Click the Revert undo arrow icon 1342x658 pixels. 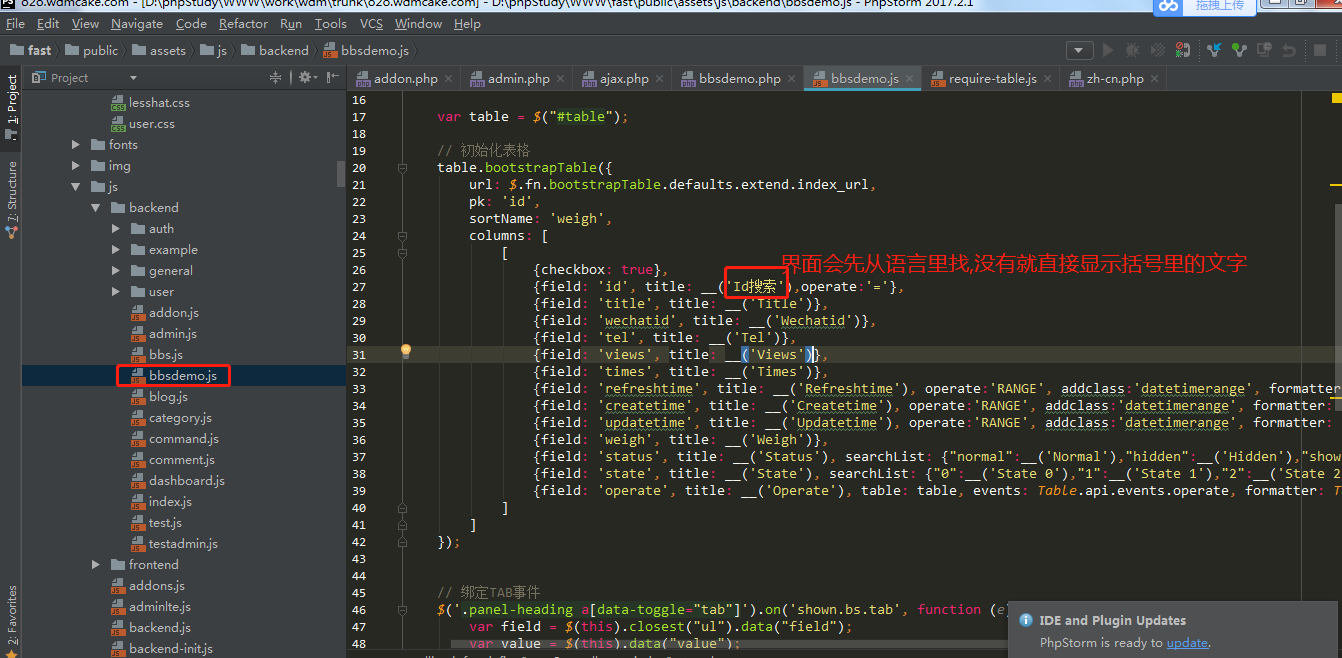(x=1290, y=50)
